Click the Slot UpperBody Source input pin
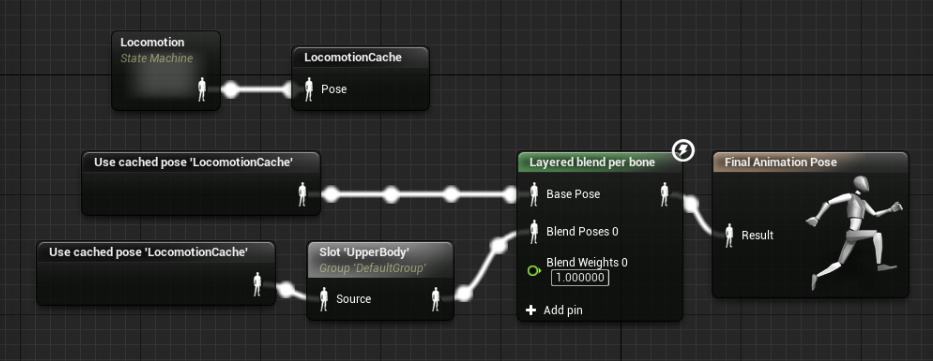The image size is (933, 361). [324, 299]
